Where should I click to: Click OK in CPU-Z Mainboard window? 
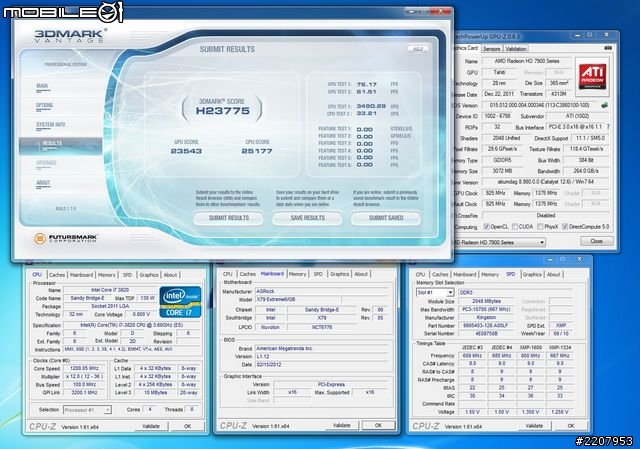(378, 425)
